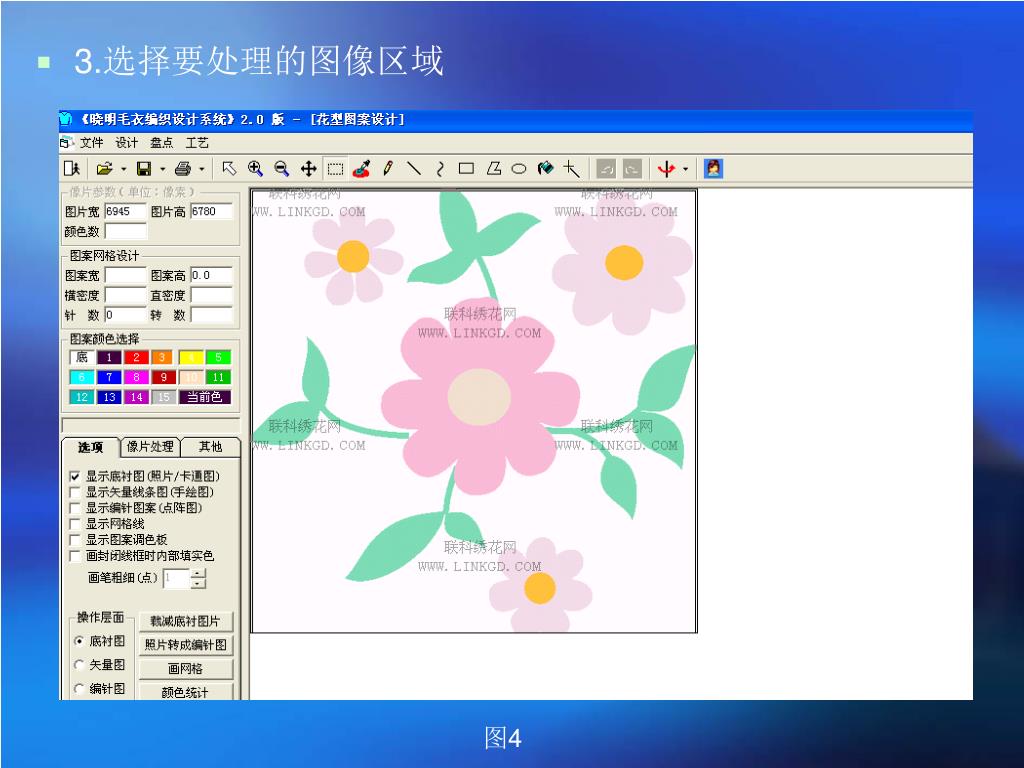Image resolution: width=1024 pixels, height=768 pixels.
Task: Click the 裁减底衬图片 button
Action: [x=185, y=621]
